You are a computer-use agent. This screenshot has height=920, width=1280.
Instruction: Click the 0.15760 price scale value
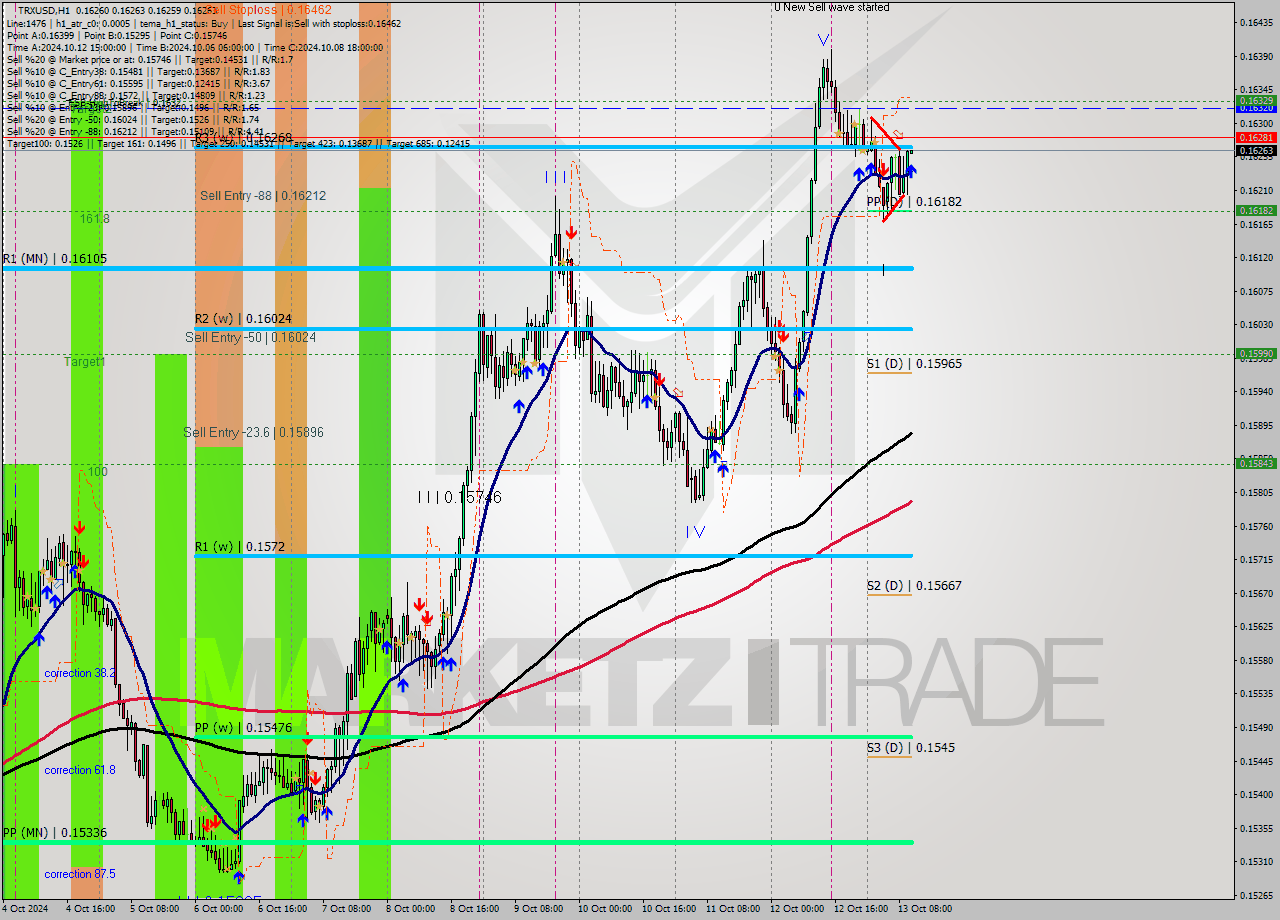point(1255,527)
